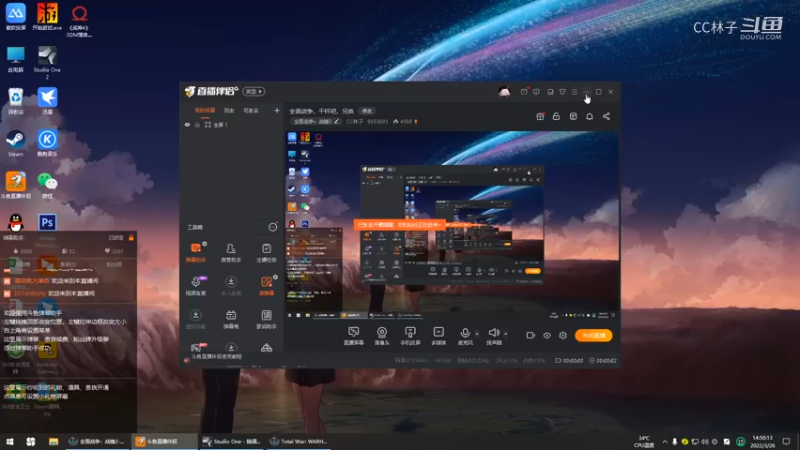Open the danmaku show tool
Screen dimensions: 800x450
click(x=231, y=319)
